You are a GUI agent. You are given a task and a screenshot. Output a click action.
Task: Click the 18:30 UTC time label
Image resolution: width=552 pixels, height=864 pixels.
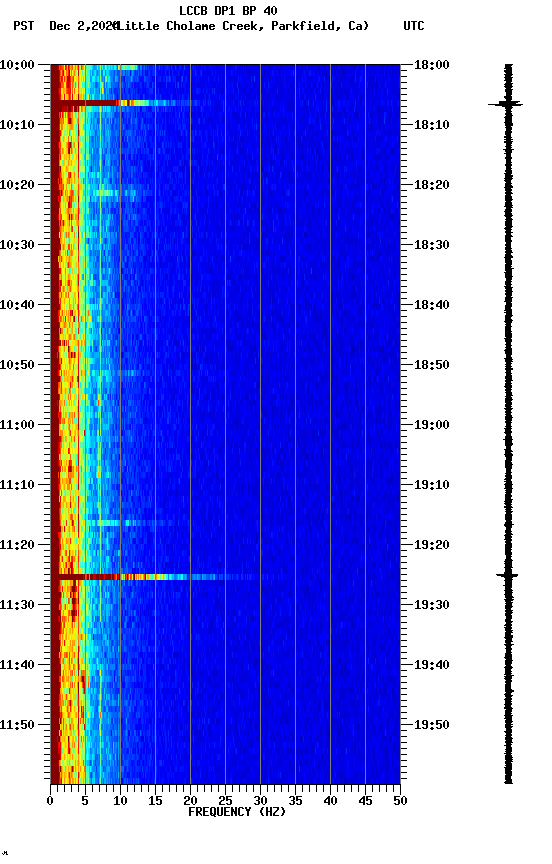432,245
